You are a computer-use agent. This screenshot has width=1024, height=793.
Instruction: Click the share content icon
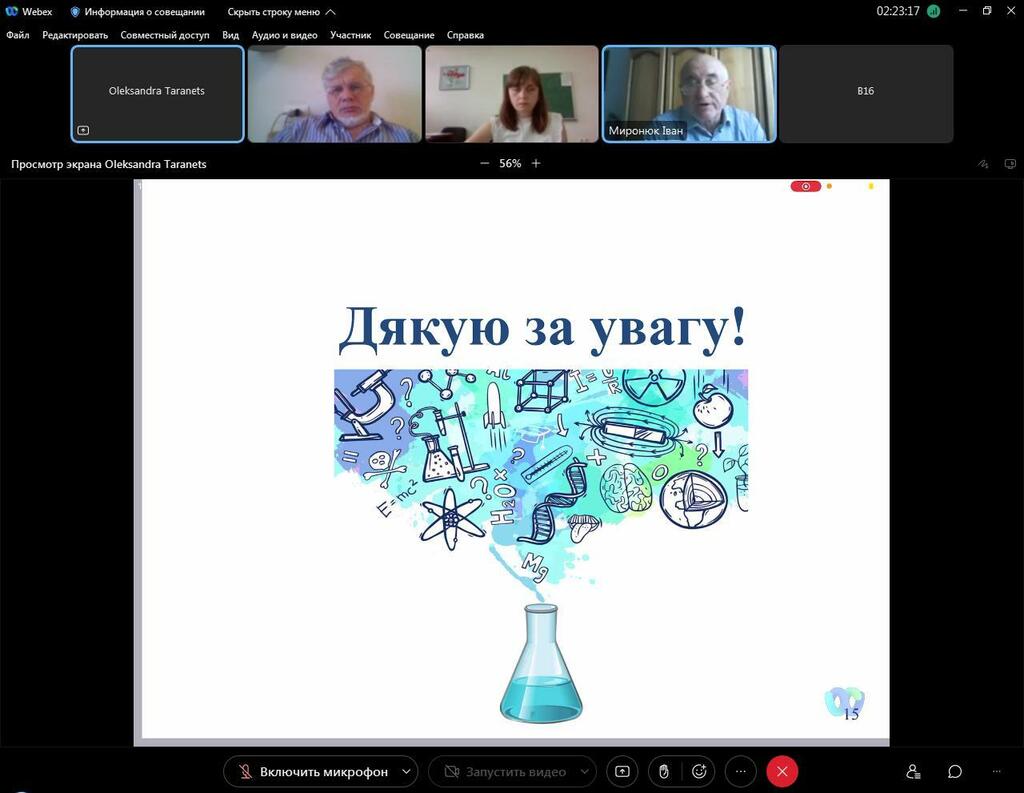622,771
